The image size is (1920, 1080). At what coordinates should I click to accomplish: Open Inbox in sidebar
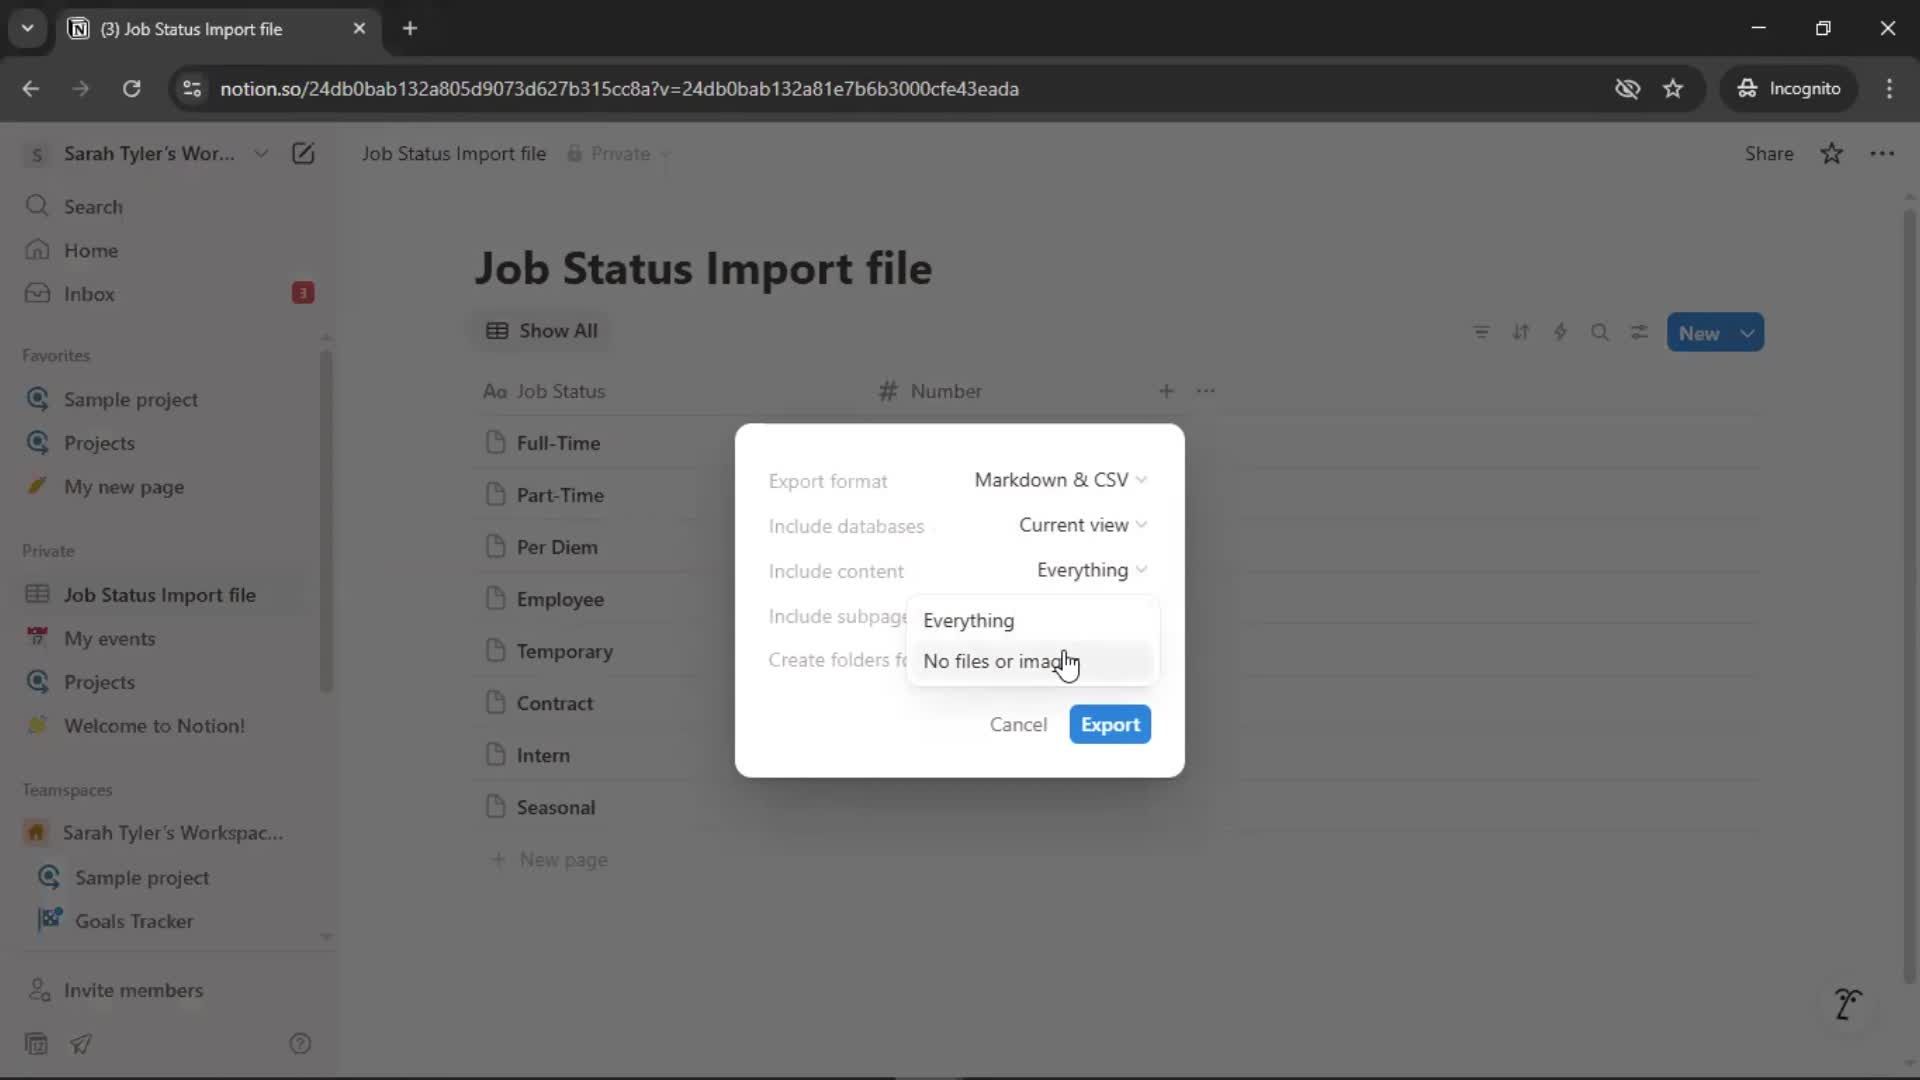(x=170, y=294)
